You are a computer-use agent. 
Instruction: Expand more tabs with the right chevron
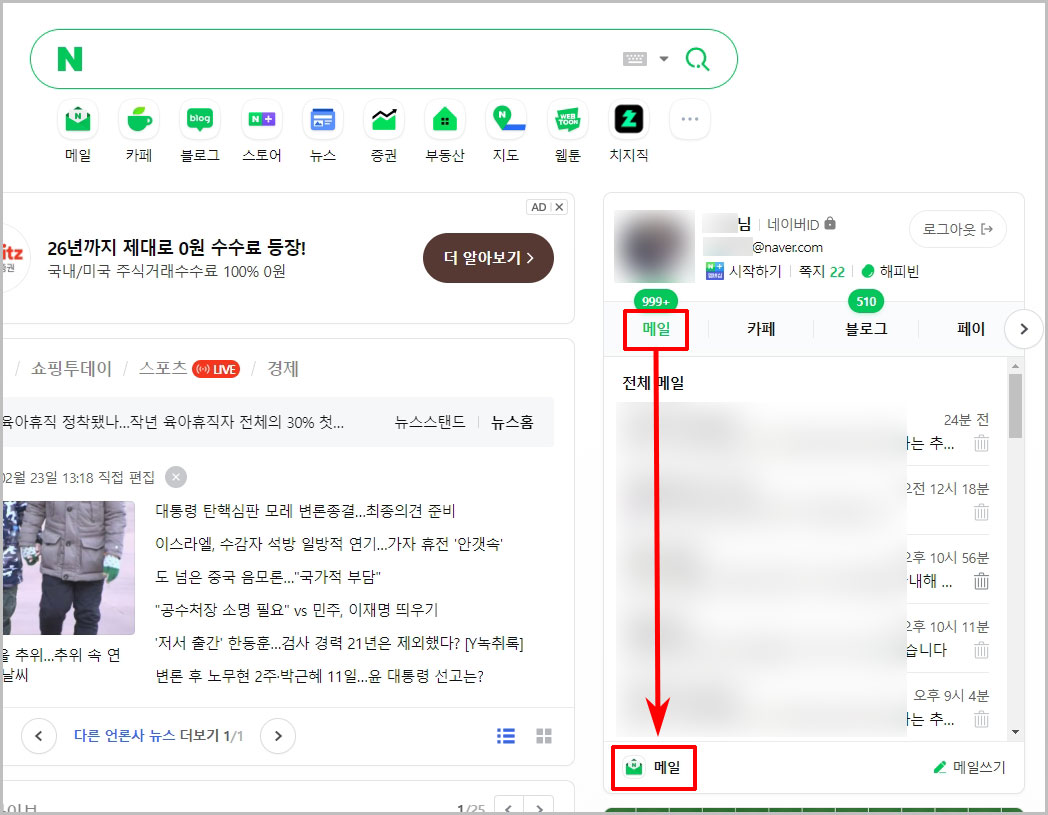coord(1023,328)
